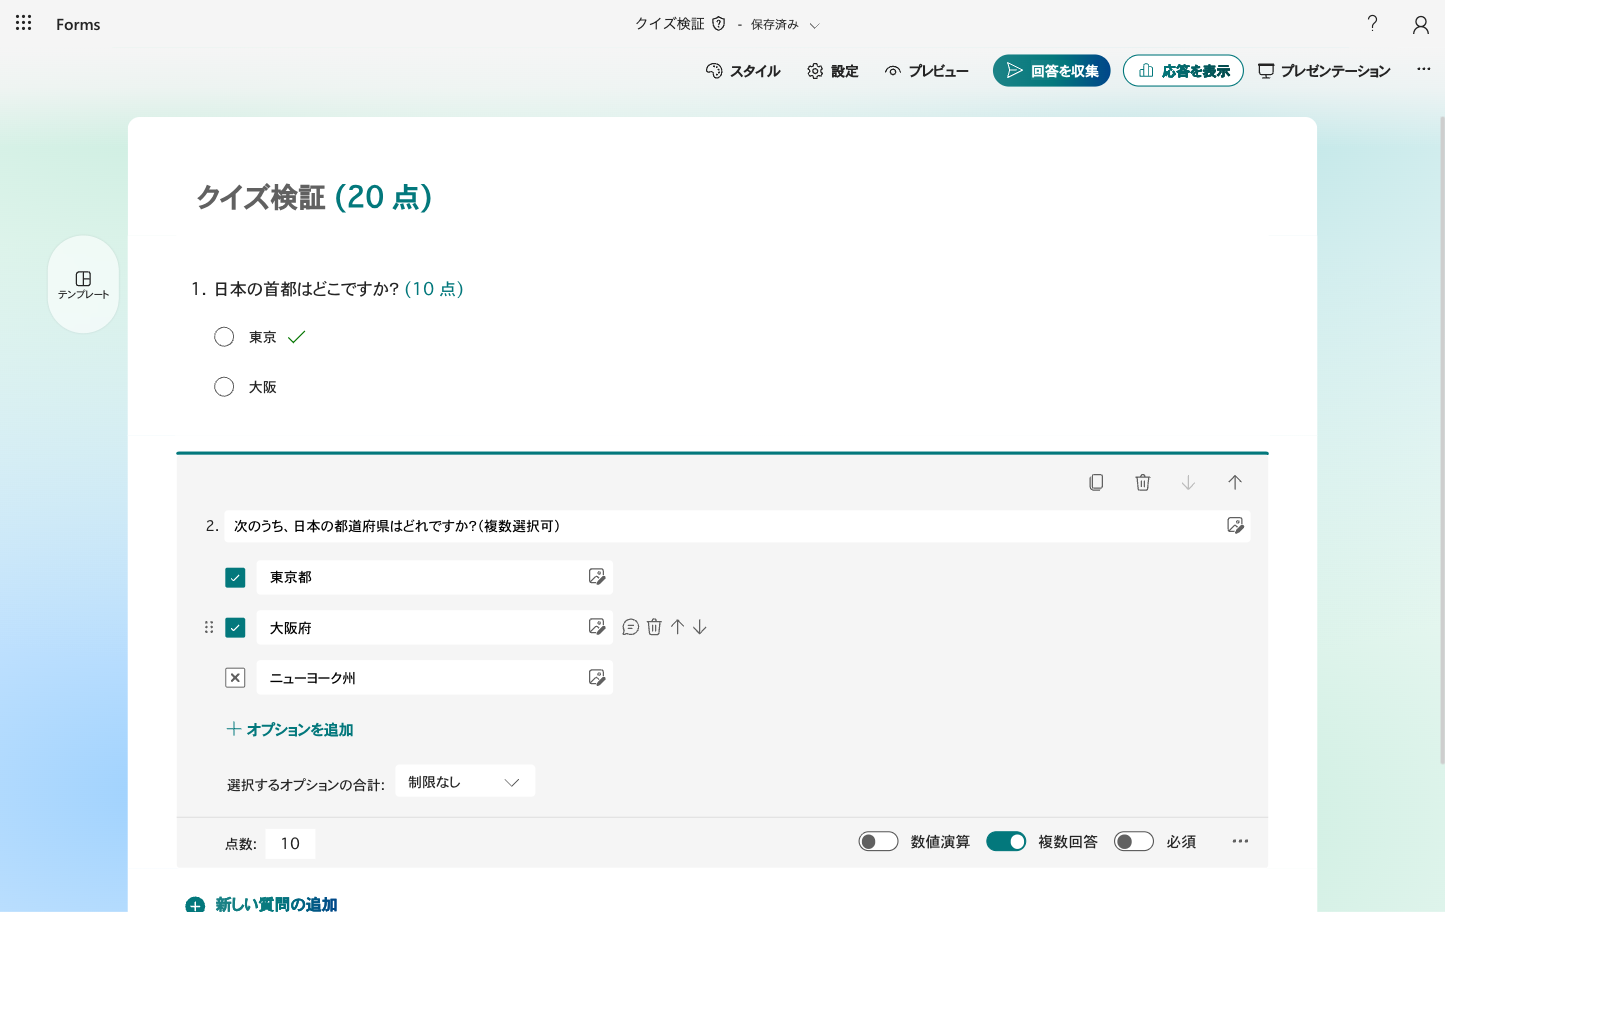
Task: Move 大阪府 option down
Action: tap(700, 627)
